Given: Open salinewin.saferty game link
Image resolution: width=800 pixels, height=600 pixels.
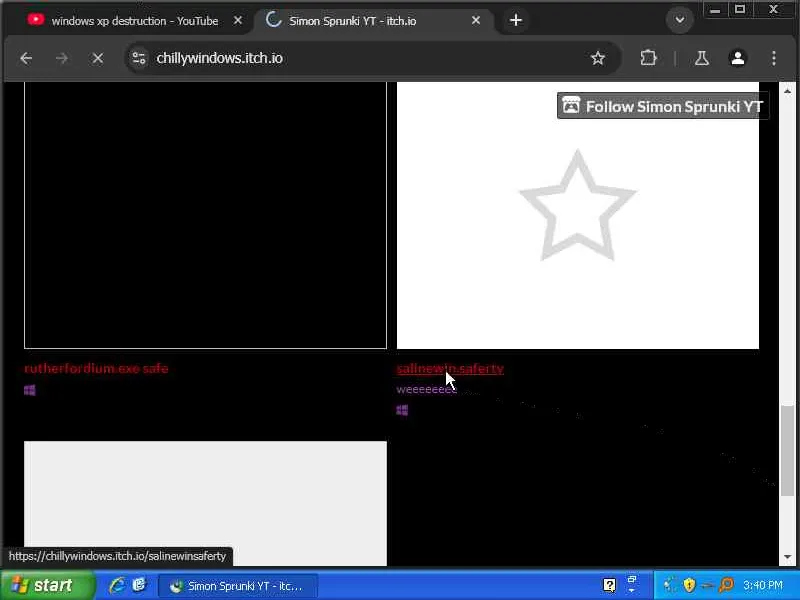Looking at the screenshot, I should coord(450,368).
